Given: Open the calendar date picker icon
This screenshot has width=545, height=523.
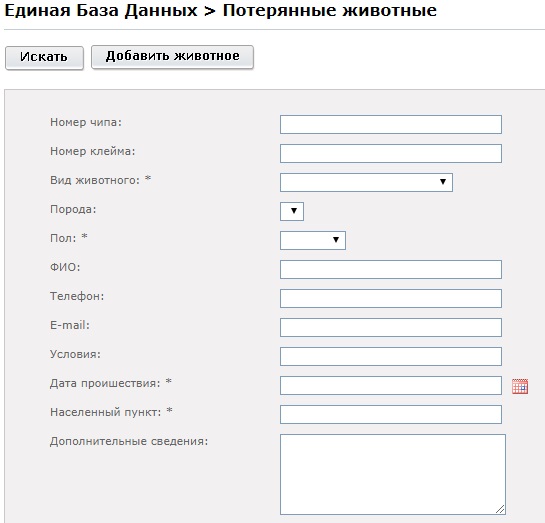Looking at the screenshot, I should click(520, 386).
